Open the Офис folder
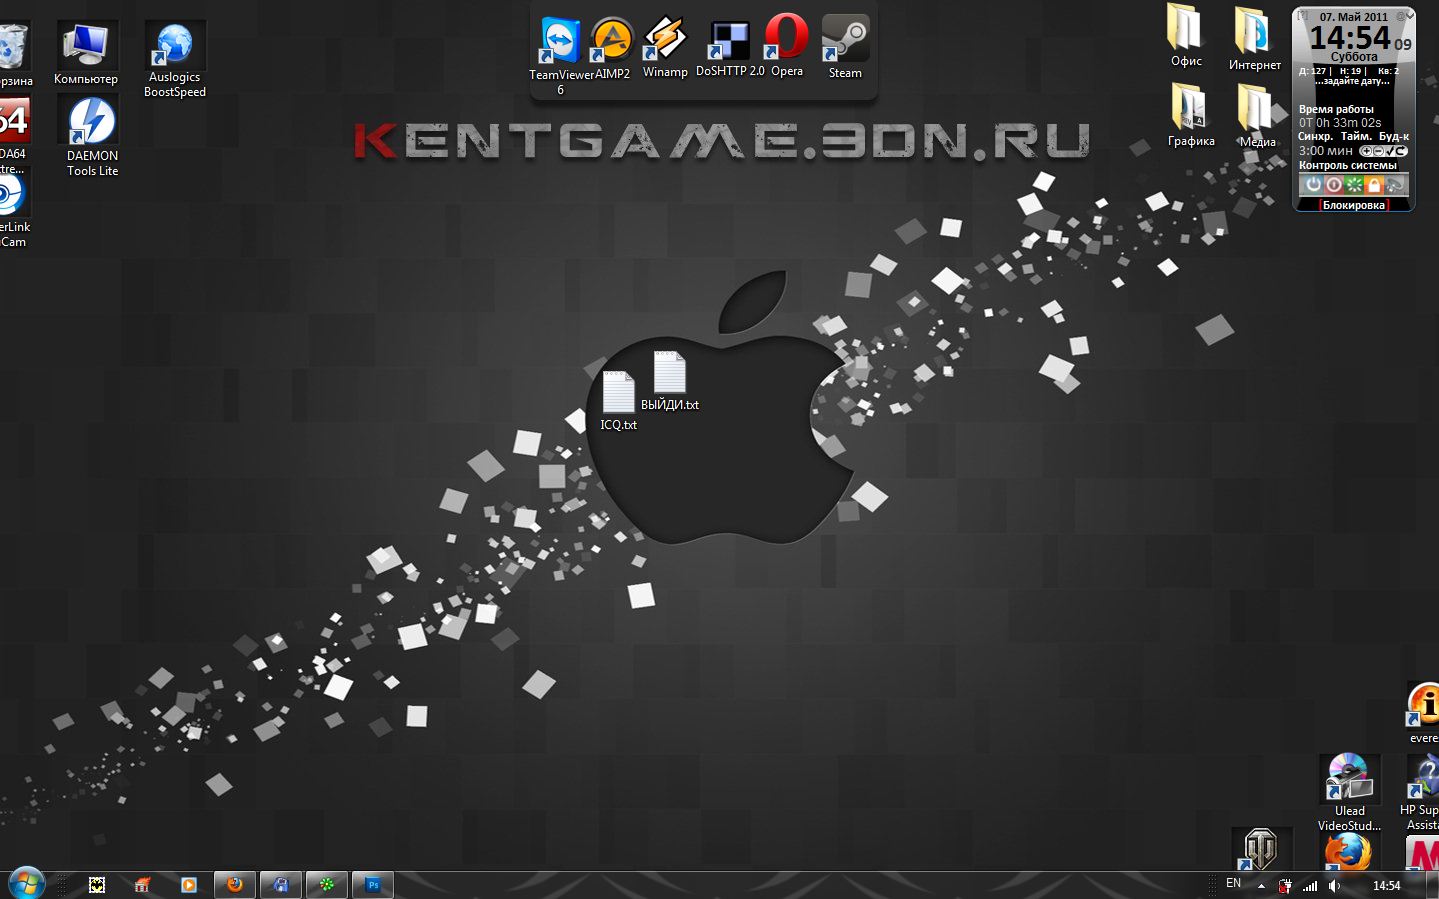 pyautogui.click(x=1186, y=36)
